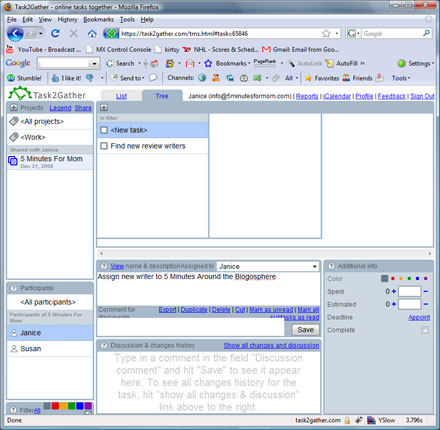Filter tasks by the purple color swatch

point(88,406)
